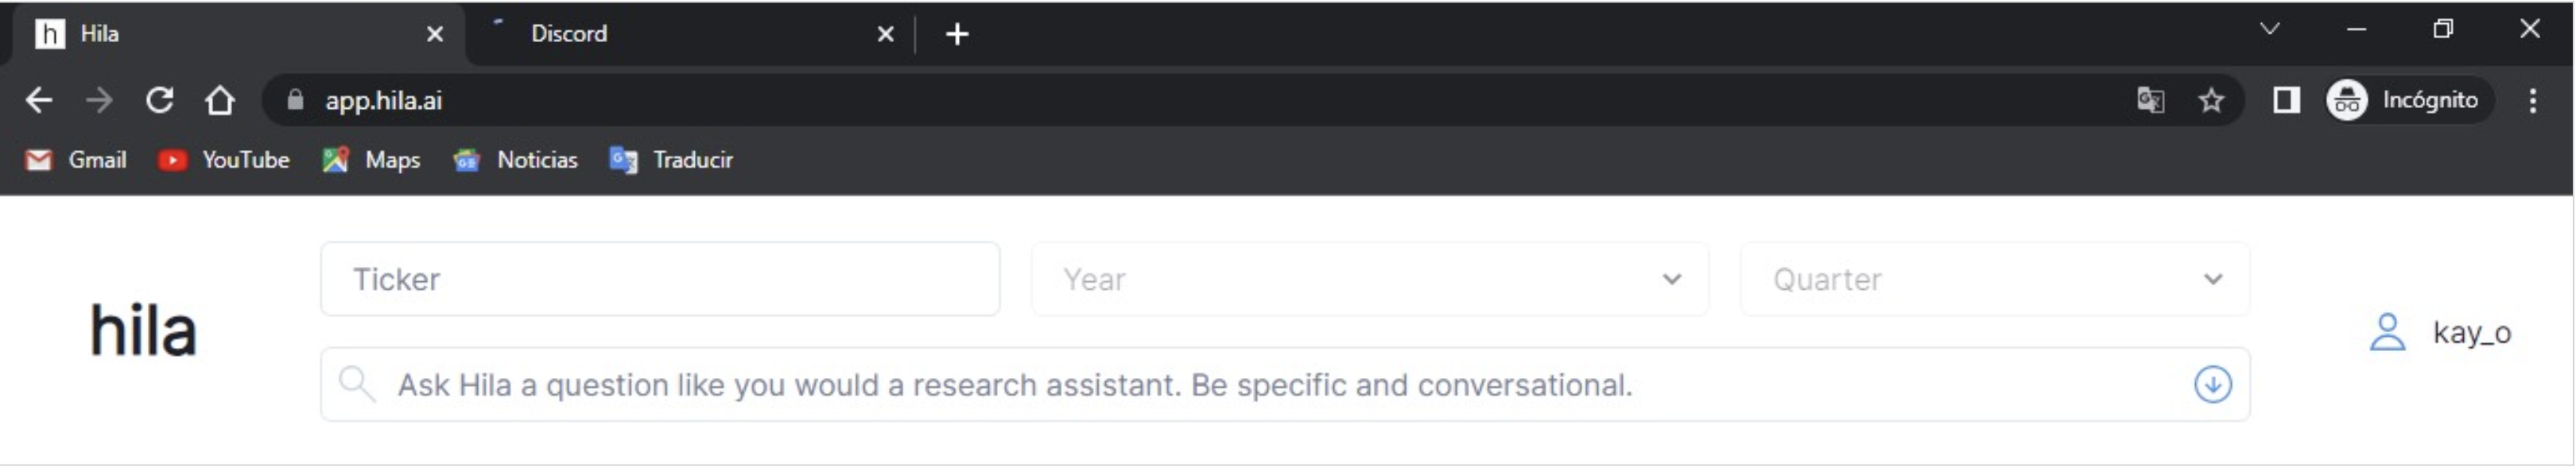Open a new browser tab

point(956,34)
